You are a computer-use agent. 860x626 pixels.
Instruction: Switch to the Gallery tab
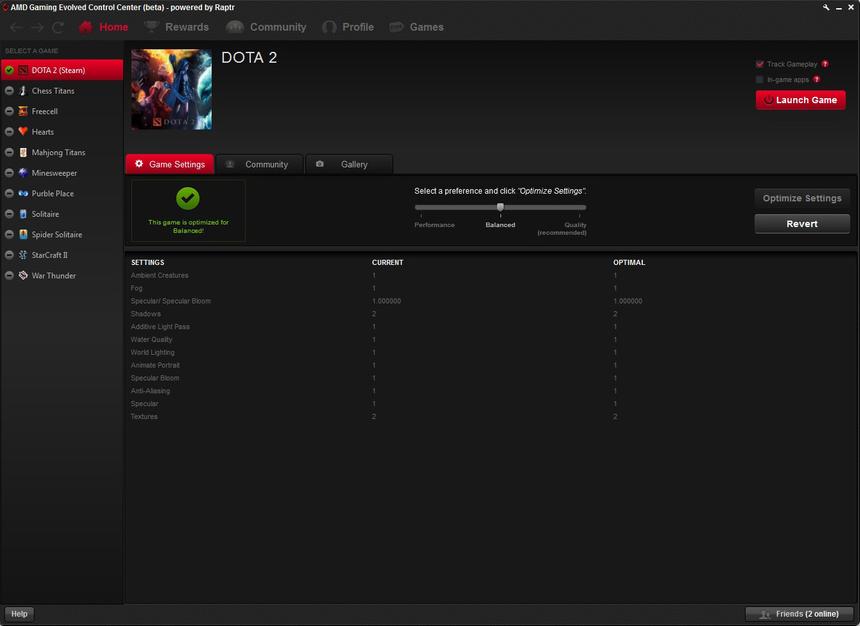tap(348, 164)
